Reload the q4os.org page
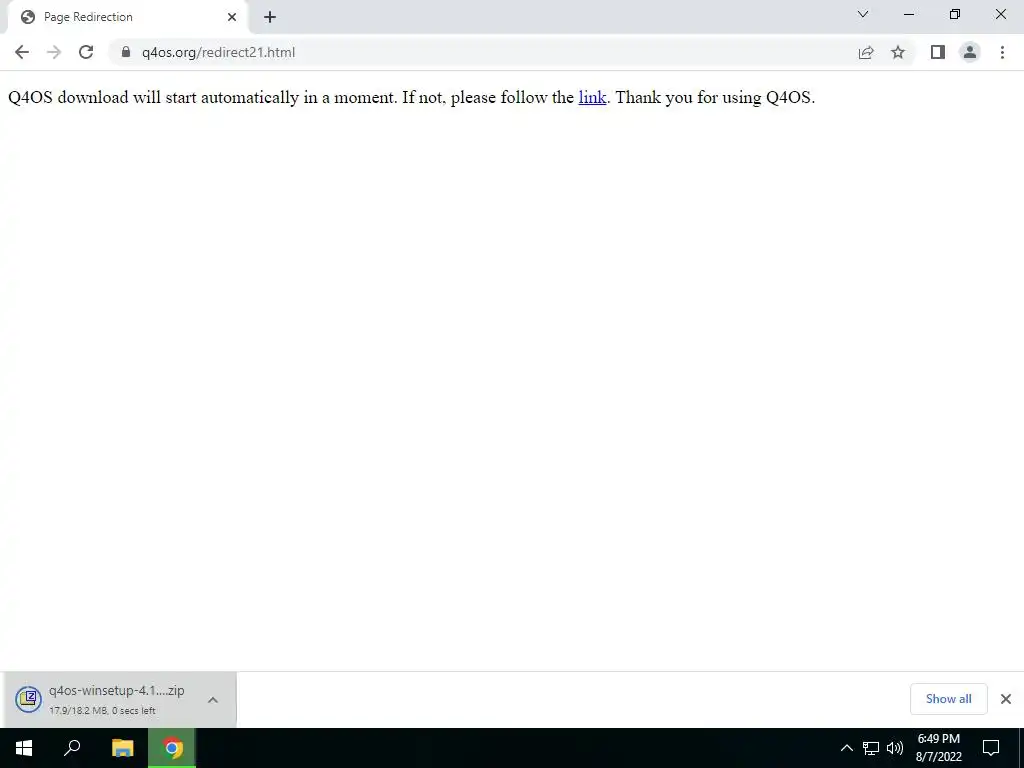Image resolution: width=1024 pixels, height=768 pixels. click(86, 52)
